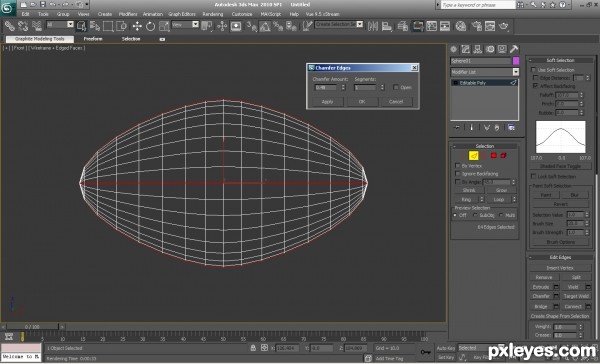Click the Select and Manipulate icon

pos(222,26)
